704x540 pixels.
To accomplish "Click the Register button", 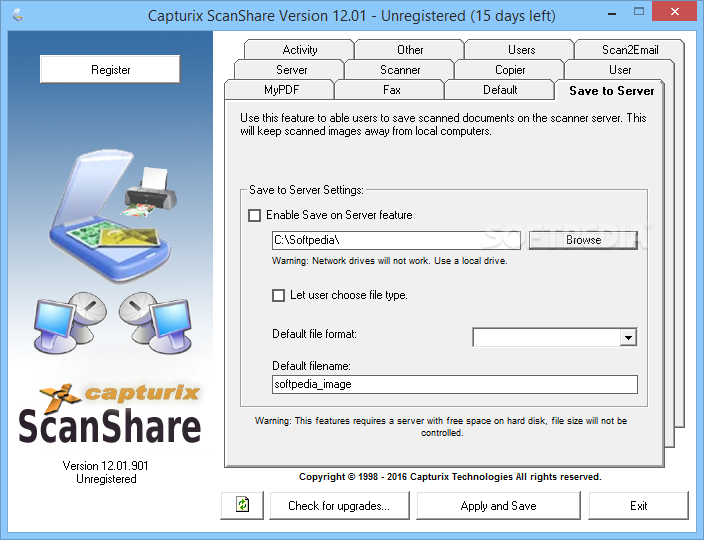I will tap(110, 70).
